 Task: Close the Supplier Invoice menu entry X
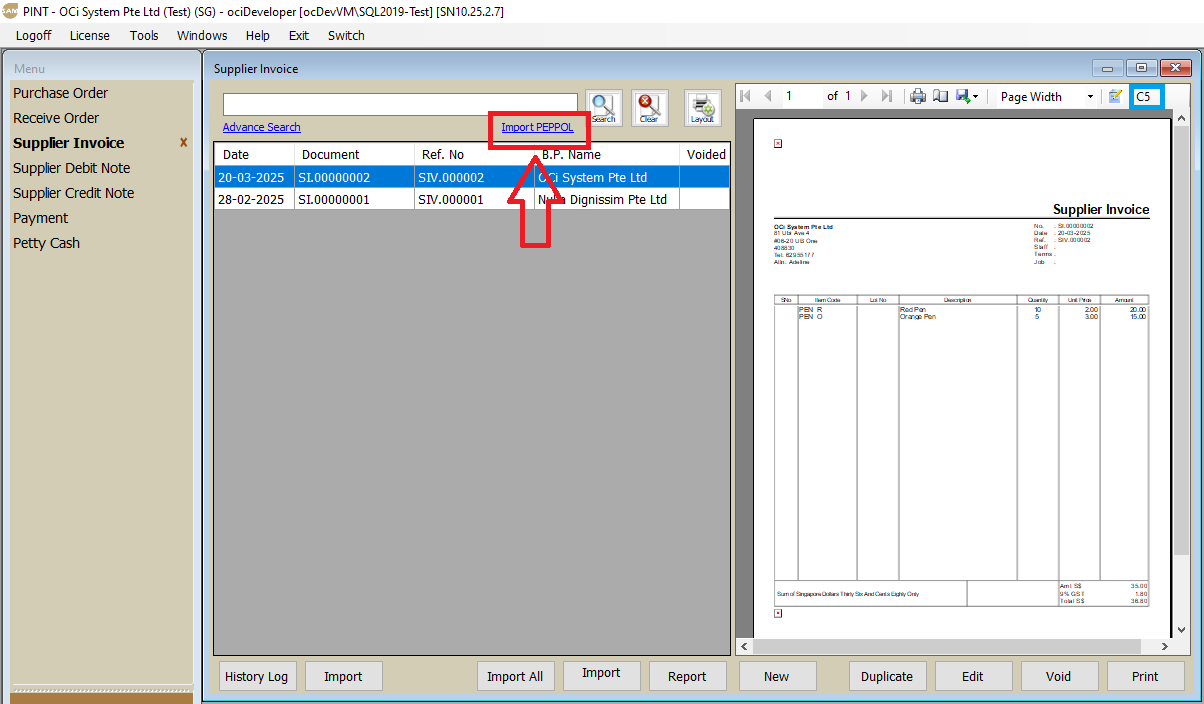point(183,143)
